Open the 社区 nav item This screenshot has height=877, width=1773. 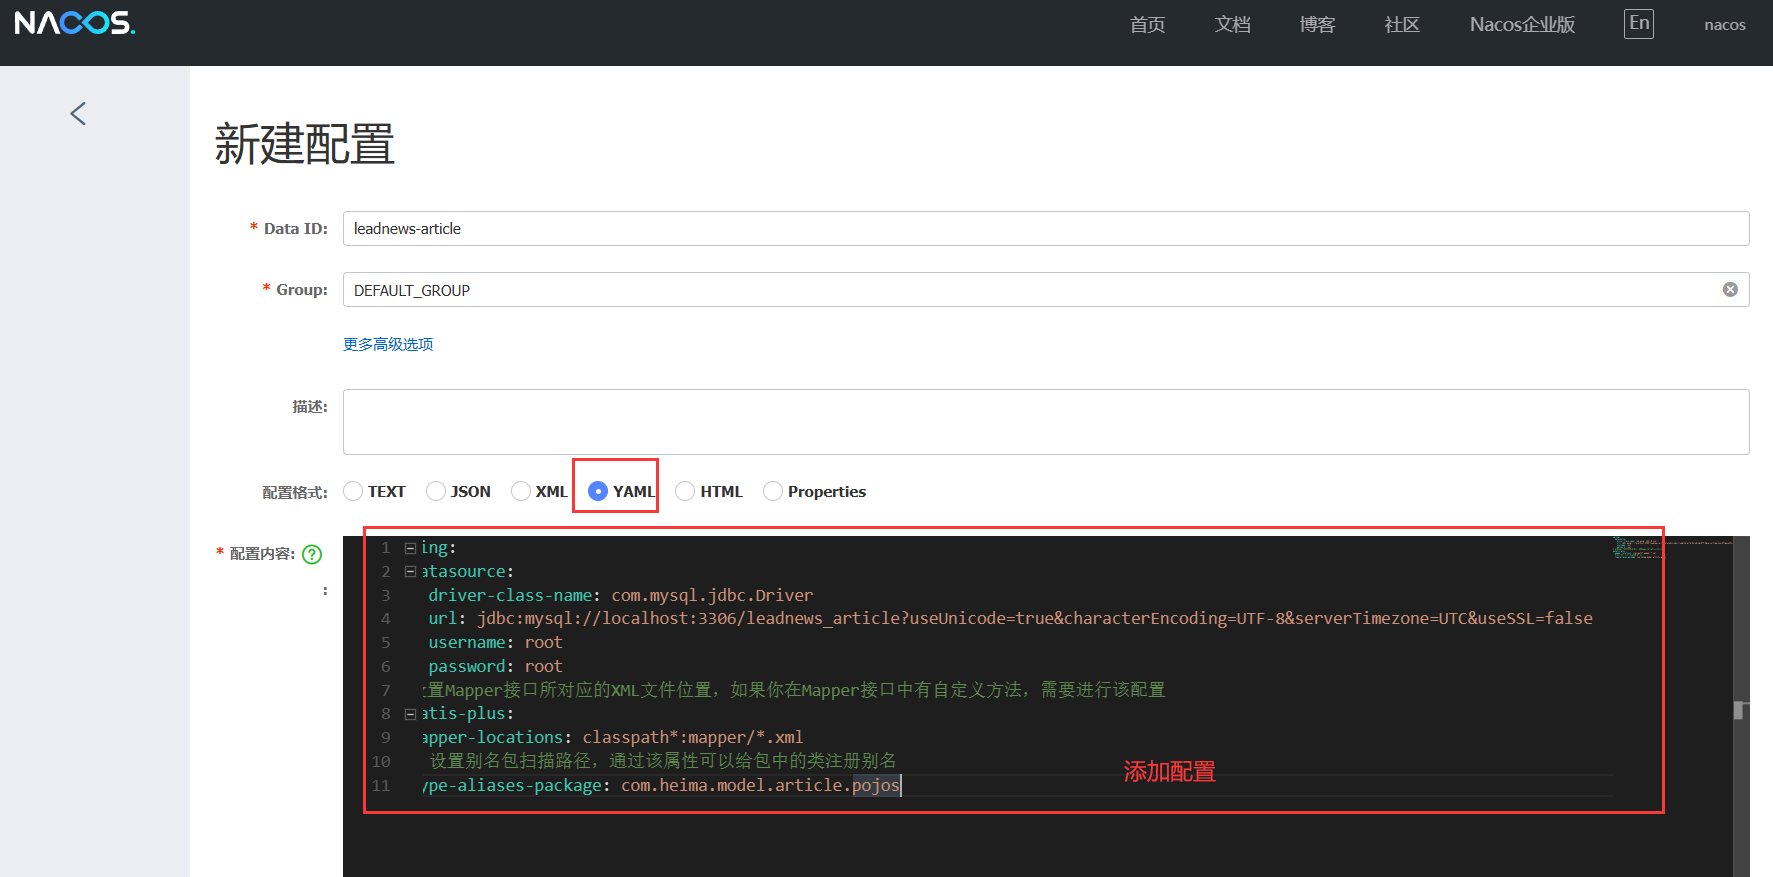click(x=1402, y=24)
